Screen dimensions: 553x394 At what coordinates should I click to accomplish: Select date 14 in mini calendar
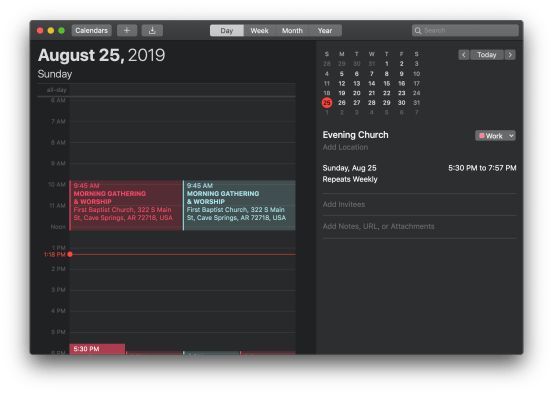[x=372, y=84]
